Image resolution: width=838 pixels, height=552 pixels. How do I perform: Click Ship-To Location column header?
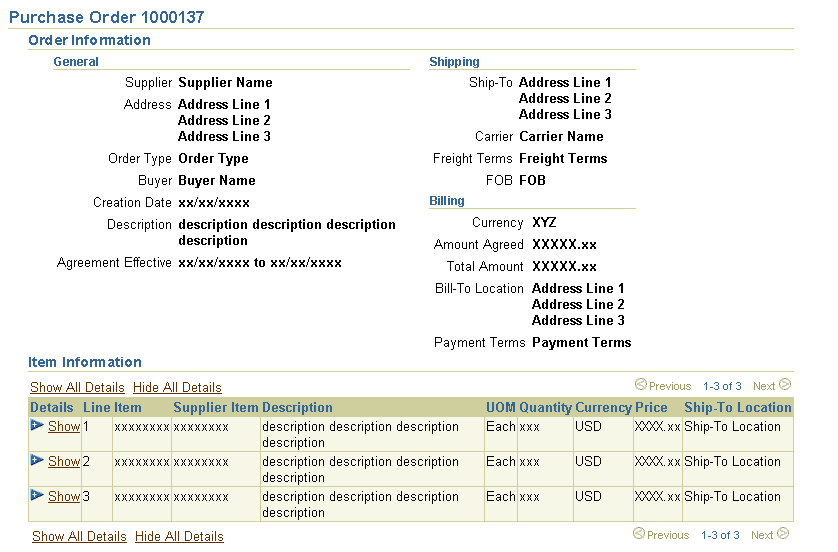[738, 407]
